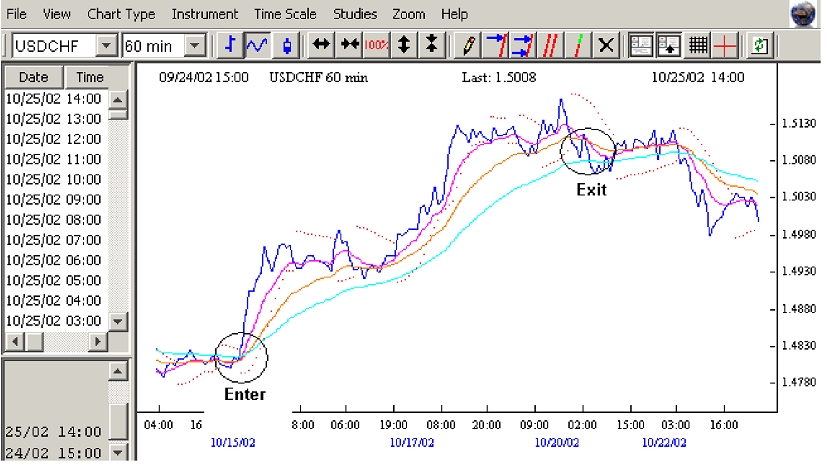
Task: Click the date list scroll down arrow
Action: point(118,321)
